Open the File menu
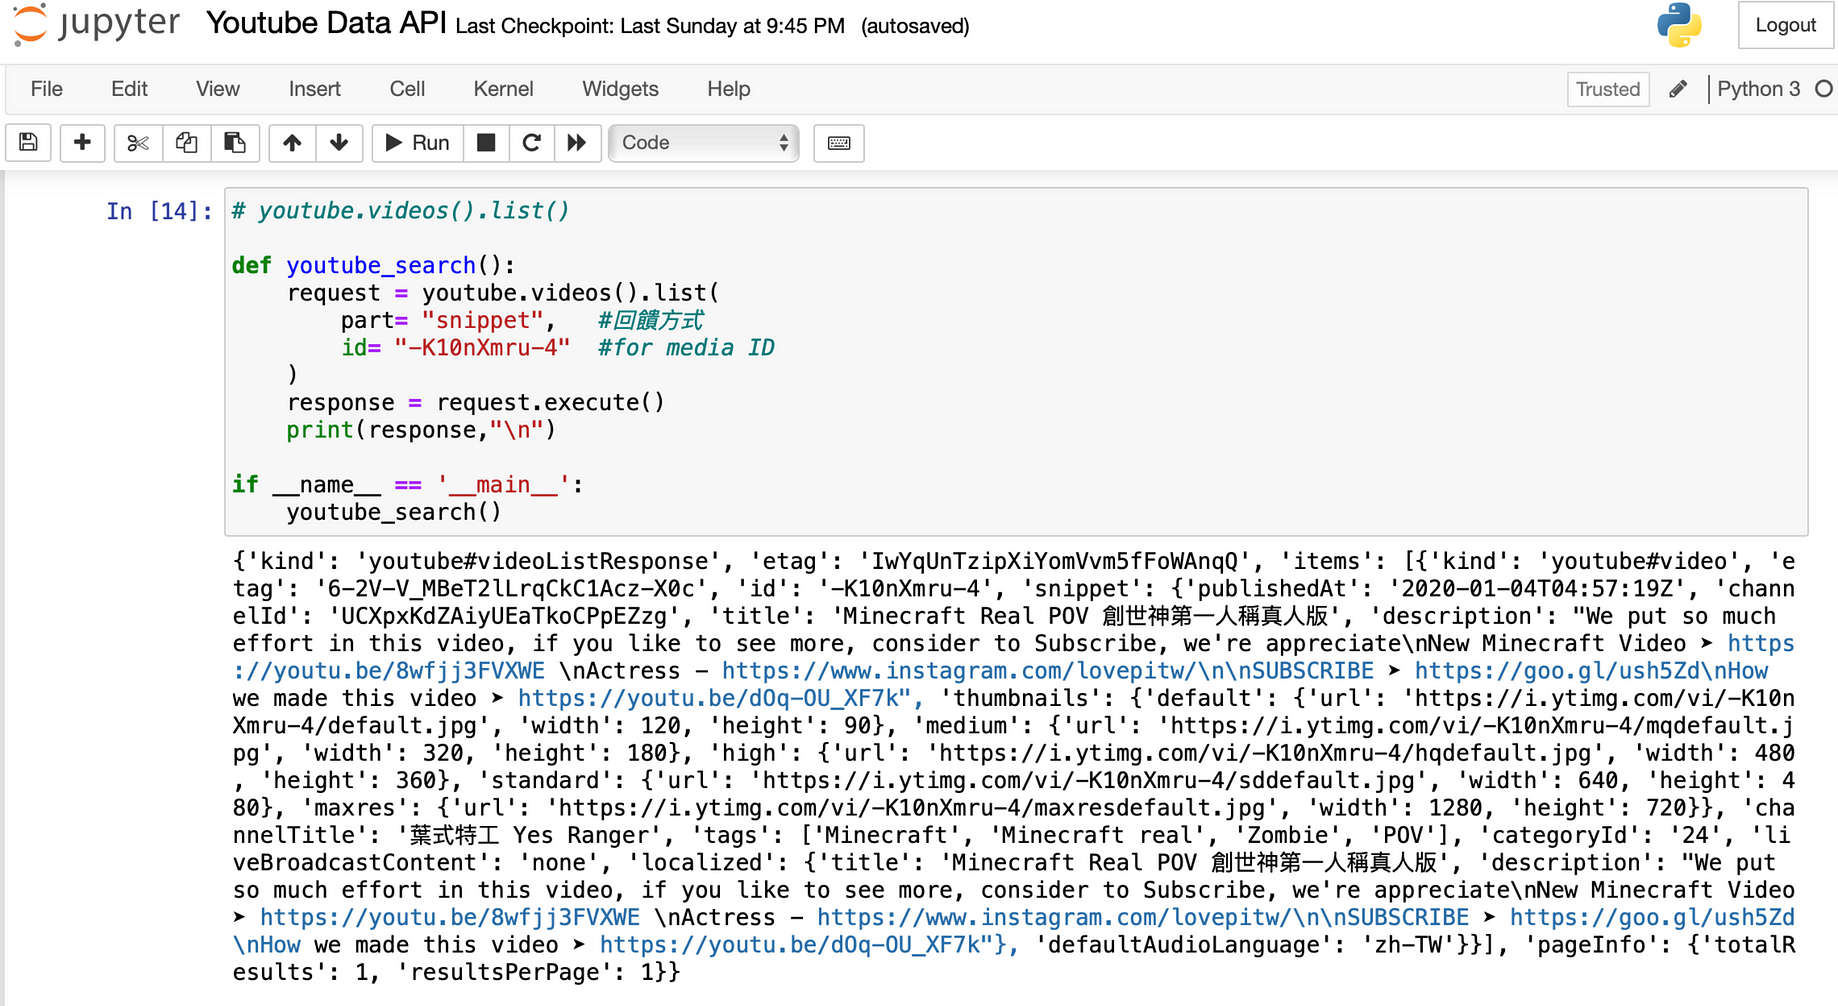The image size is (1838, 1006). (x=47, y=89)
